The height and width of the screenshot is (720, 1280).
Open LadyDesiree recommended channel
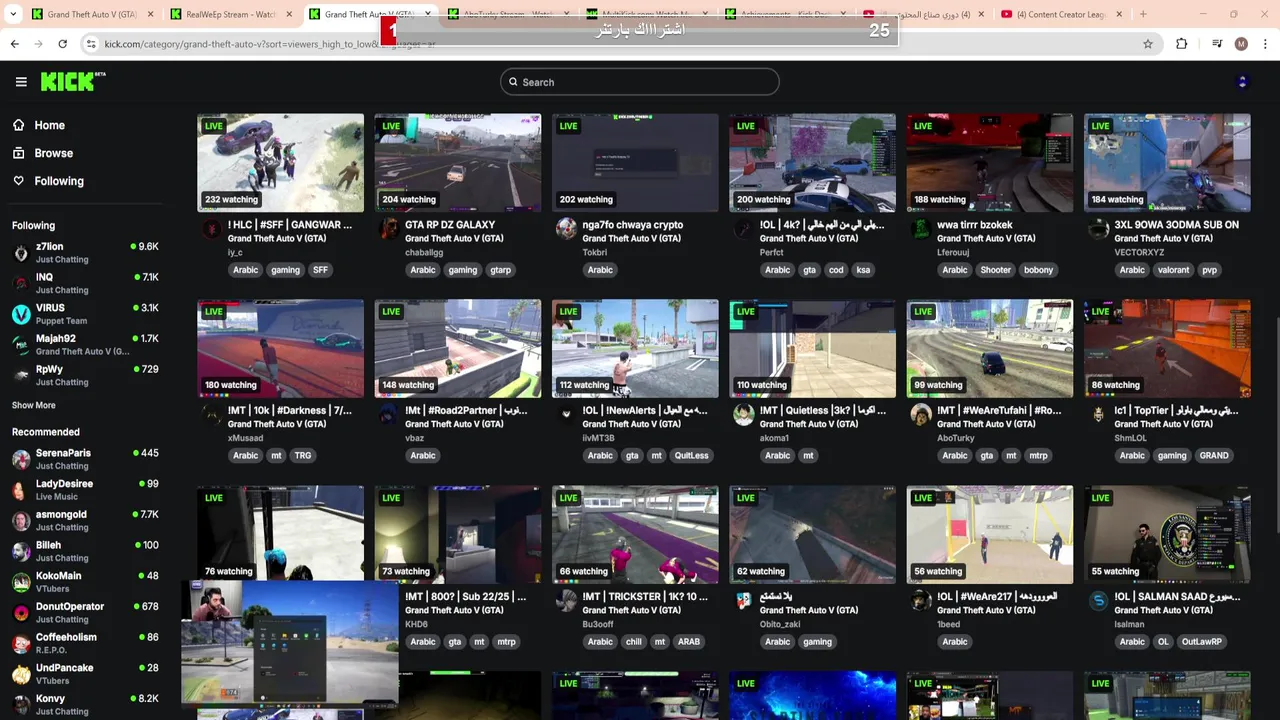click(85, 490)
